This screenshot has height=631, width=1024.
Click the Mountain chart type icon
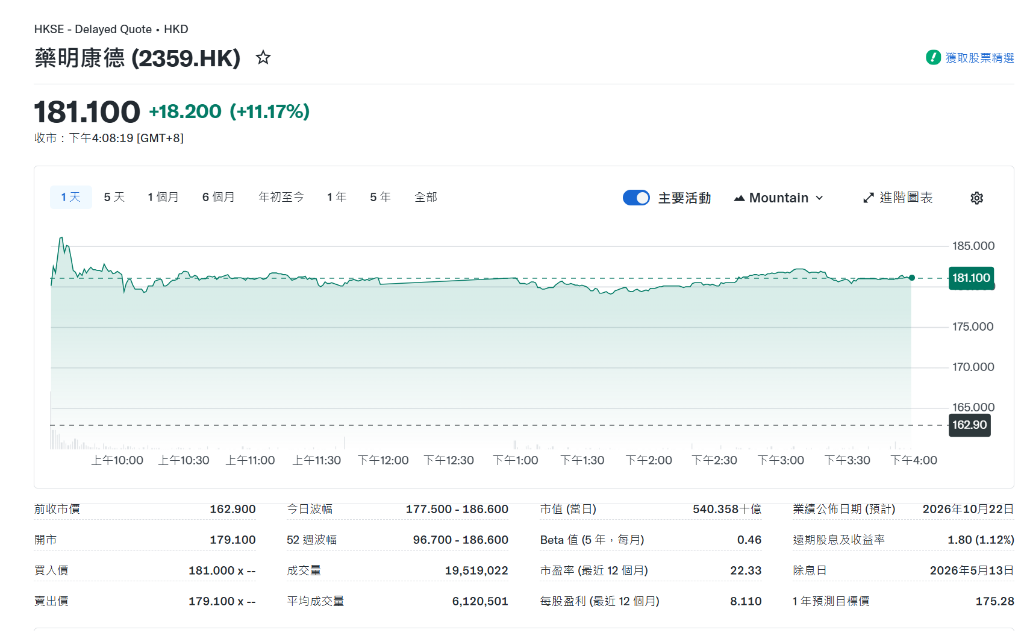pos(739,198)
